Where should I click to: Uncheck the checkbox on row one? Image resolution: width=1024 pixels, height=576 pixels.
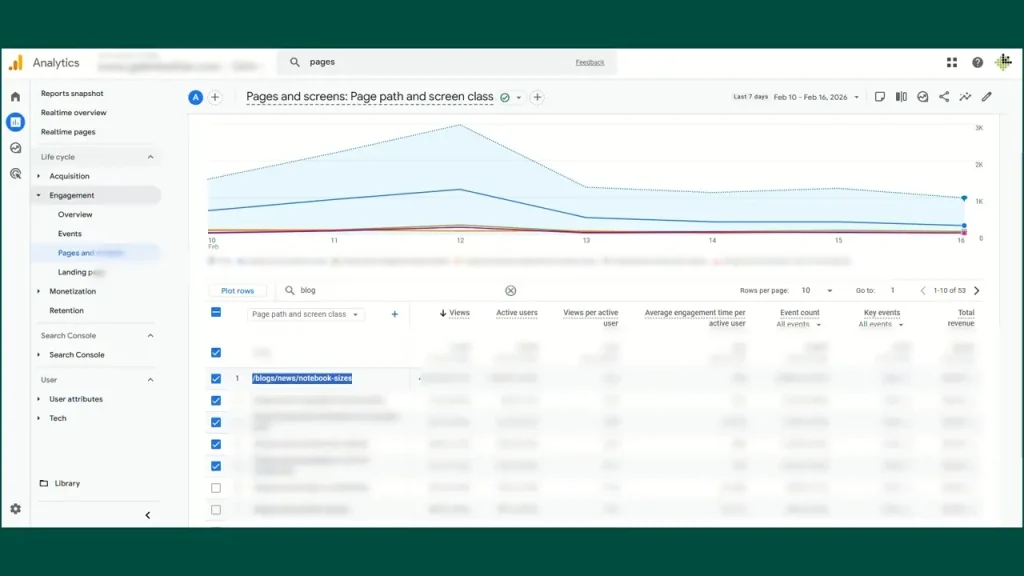pos(215,379)
